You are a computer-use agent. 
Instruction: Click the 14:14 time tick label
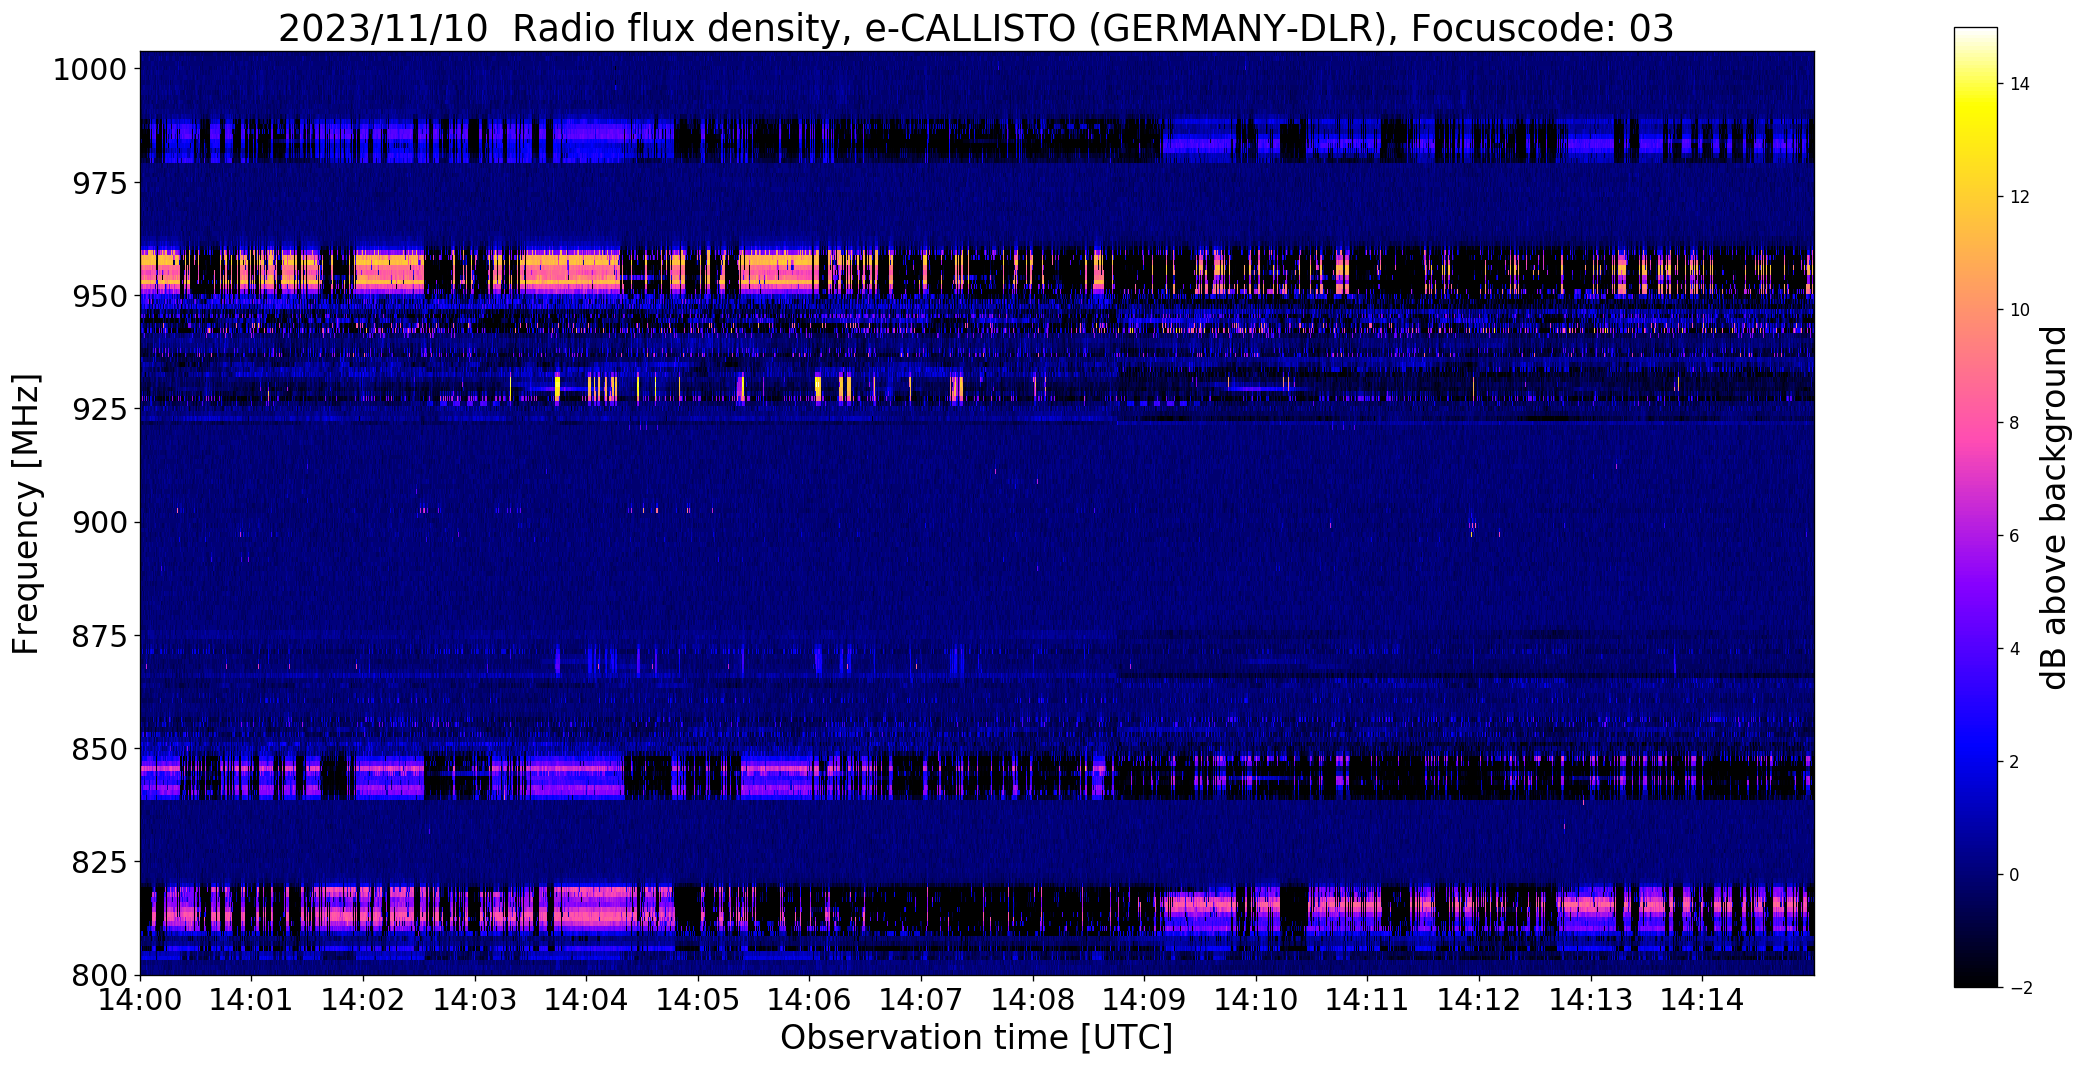pyautogui.click(x=1703, y=1000)
